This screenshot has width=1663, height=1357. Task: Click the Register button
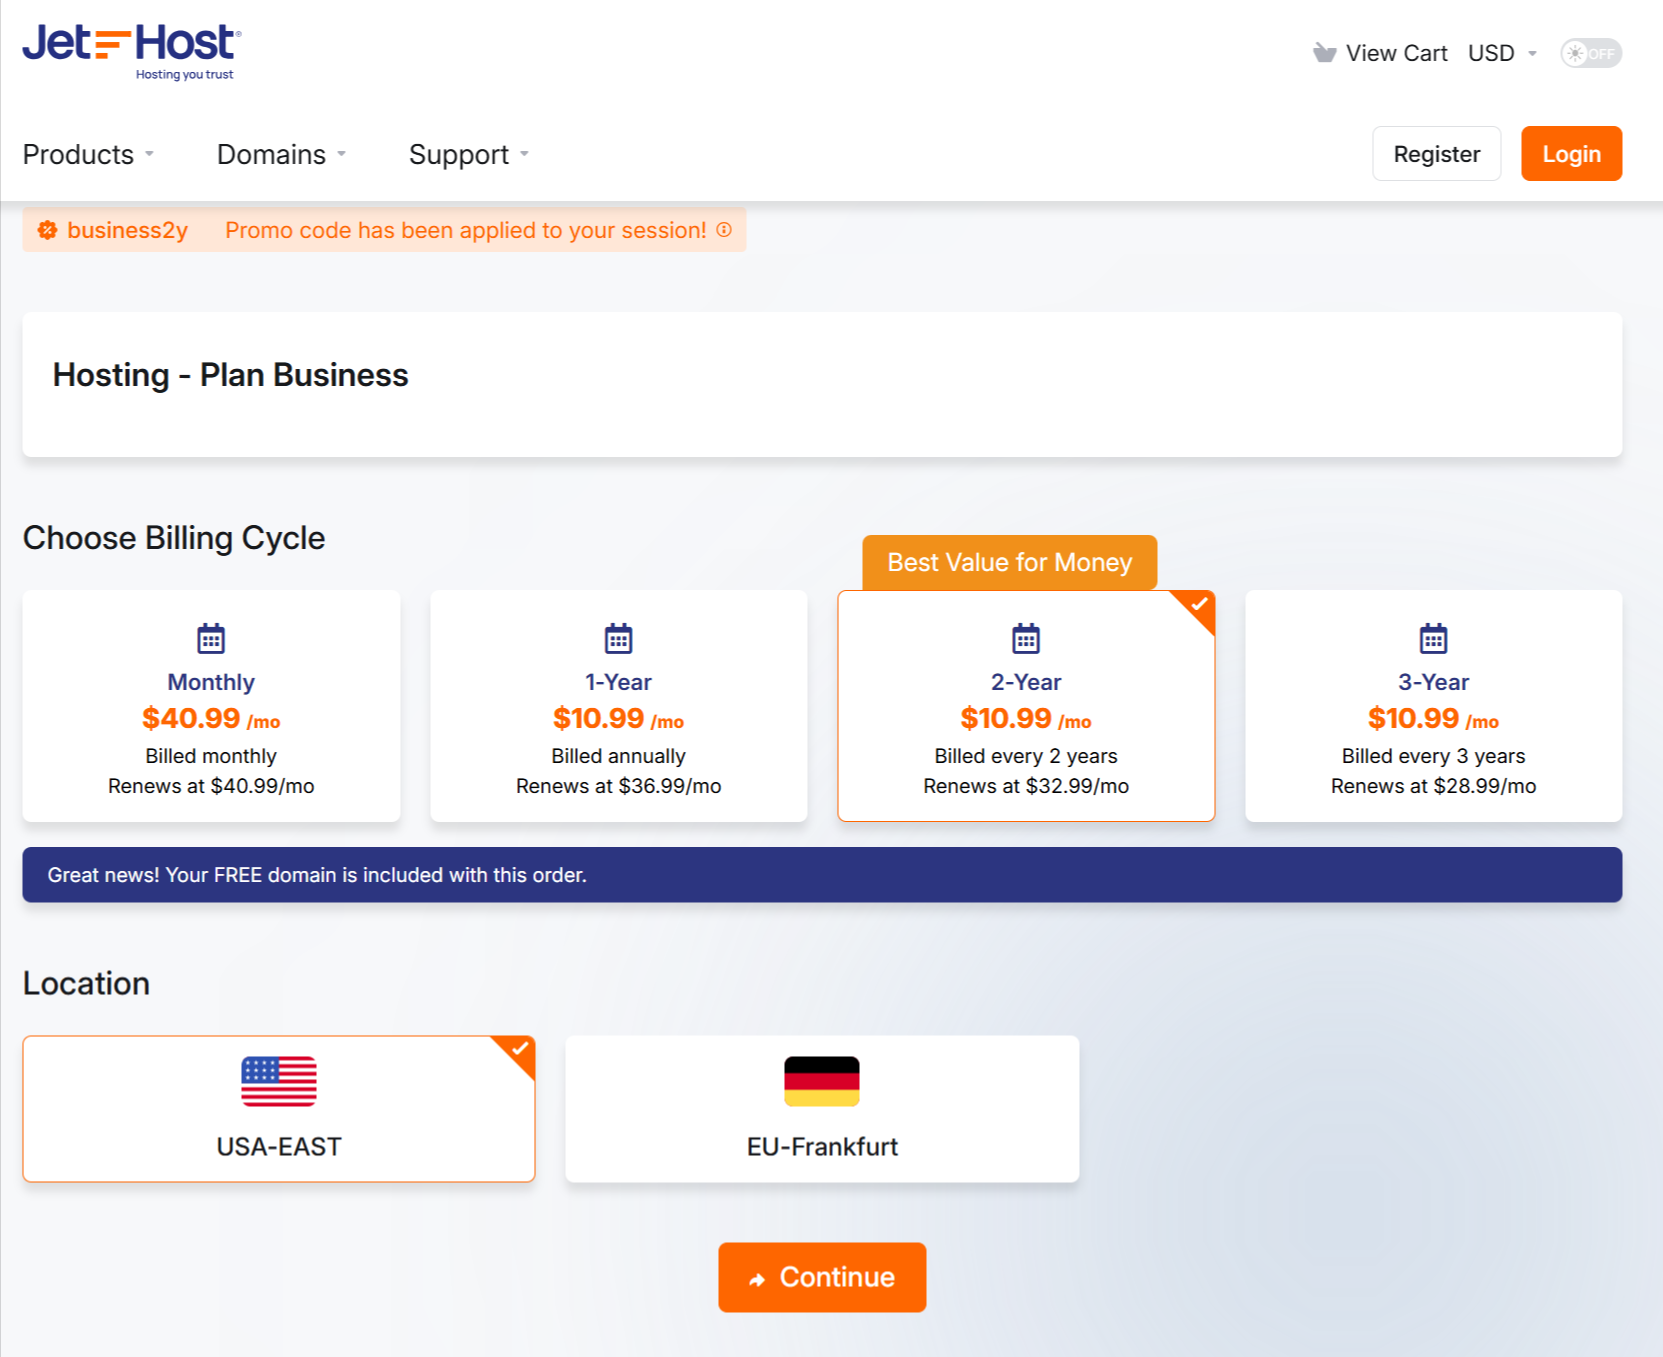coord(1436,154)
